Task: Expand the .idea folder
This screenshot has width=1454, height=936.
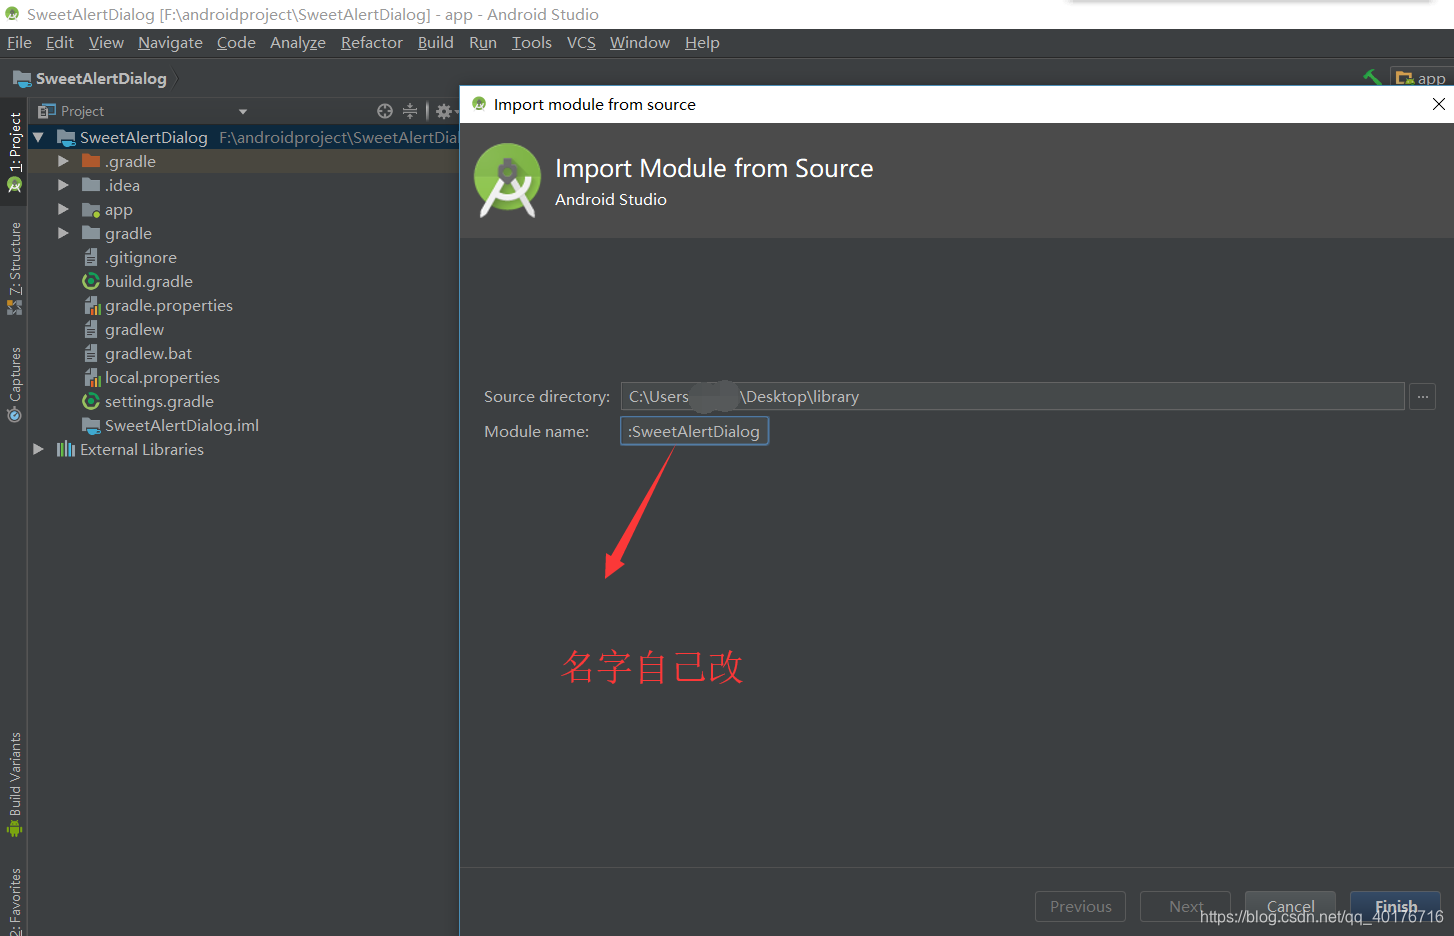Action: click(63, 185)
